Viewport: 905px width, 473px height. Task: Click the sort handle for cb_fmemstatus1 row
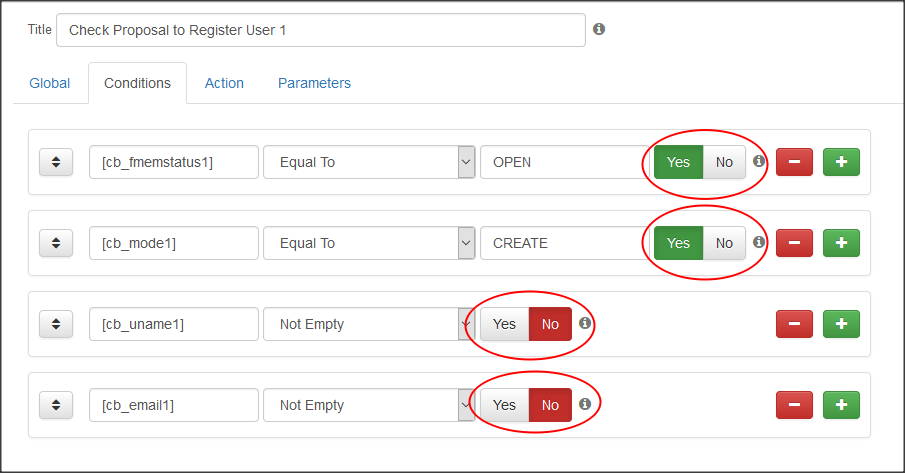[56, 162]
